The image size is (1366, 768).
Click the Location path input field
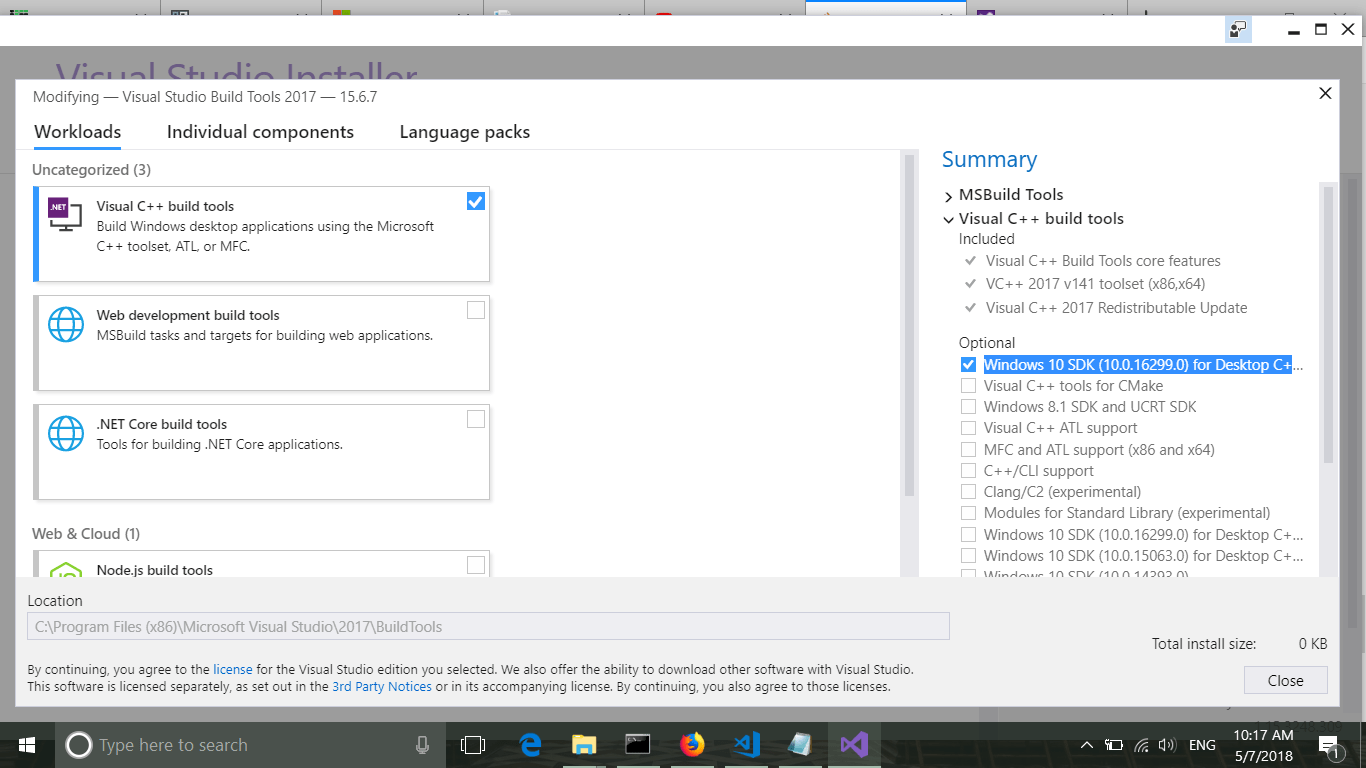[x=488, y=627]
